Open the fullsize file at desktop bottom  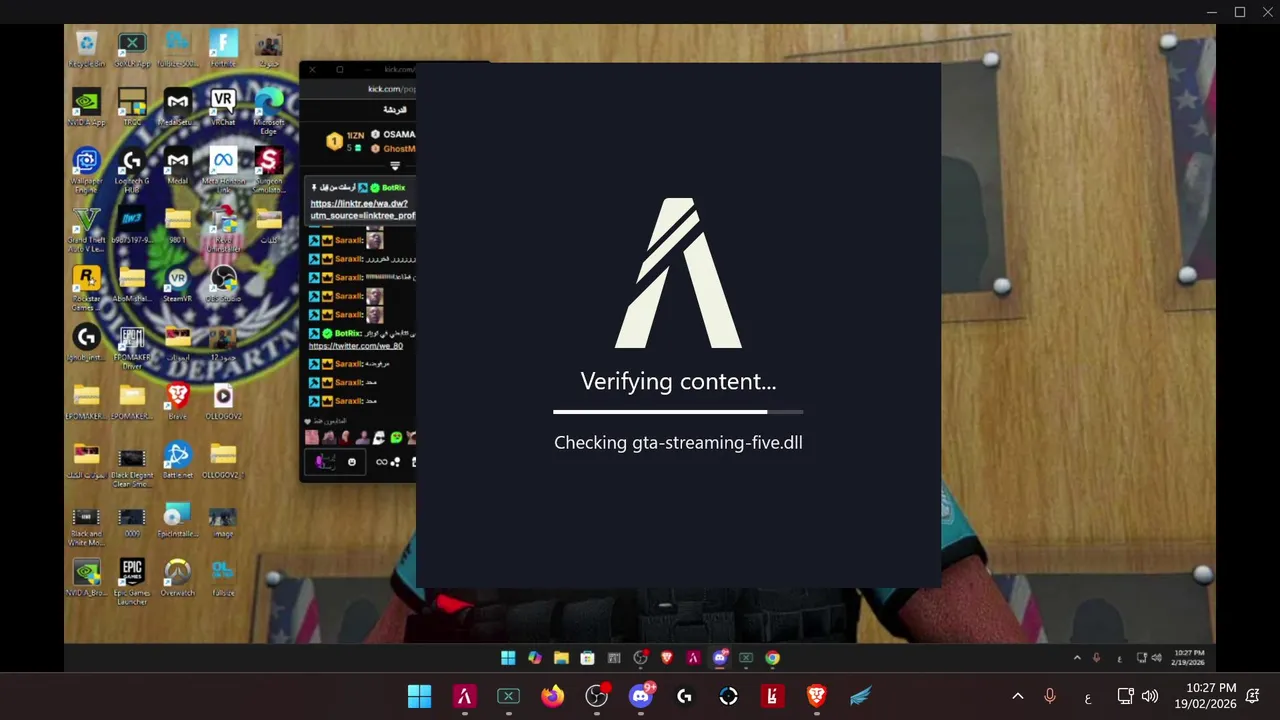coord(223,578)
